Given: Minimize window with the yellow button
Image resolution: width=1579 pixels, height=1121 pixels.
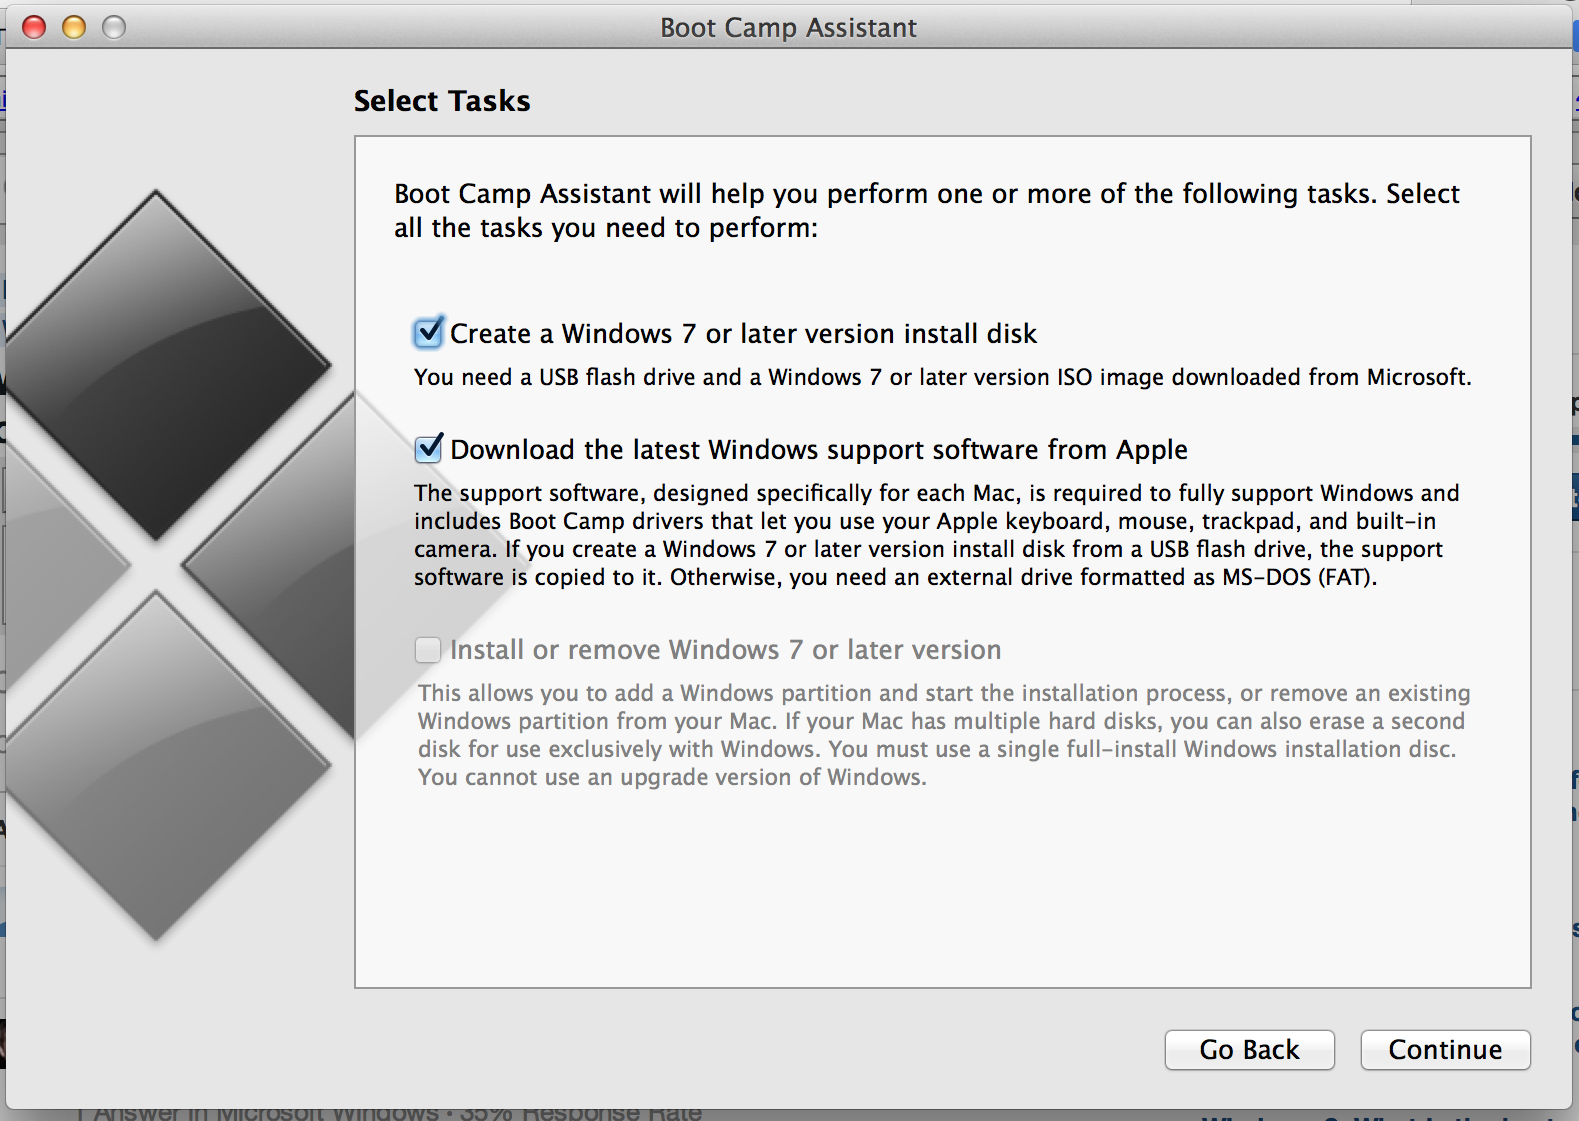Looking at the screenshot, I should click(74, 27).
